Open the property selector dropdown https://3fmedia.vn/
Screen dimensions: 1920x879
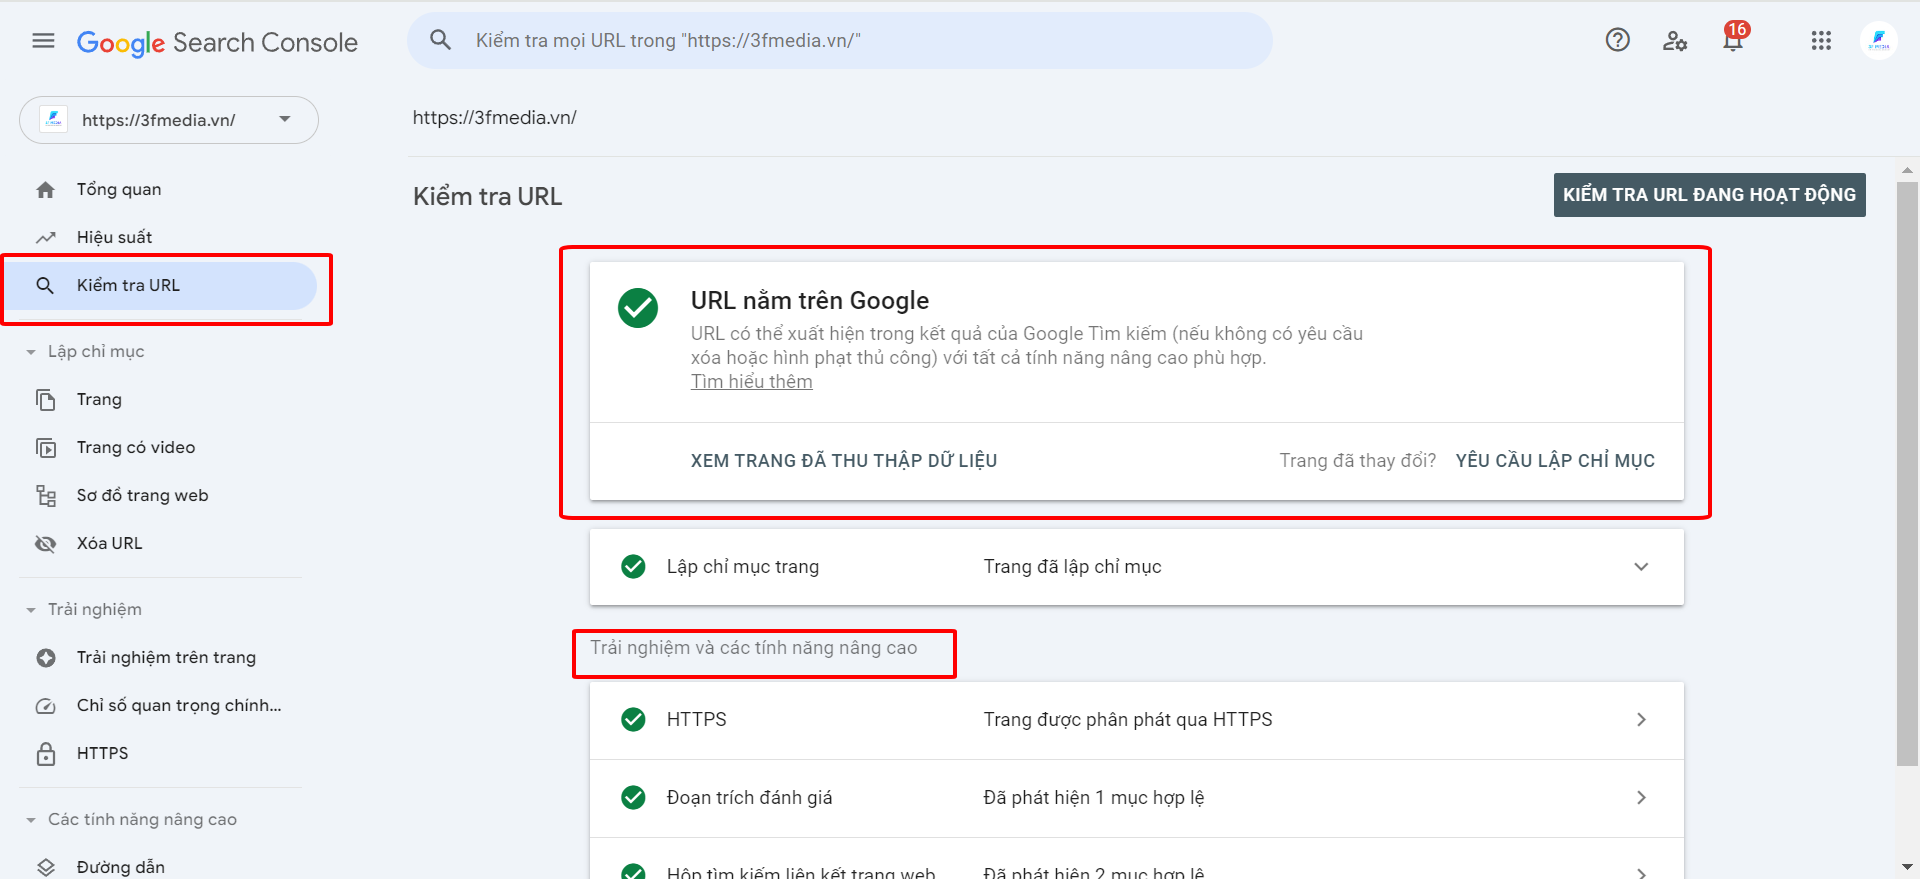(x=169, y=120)
